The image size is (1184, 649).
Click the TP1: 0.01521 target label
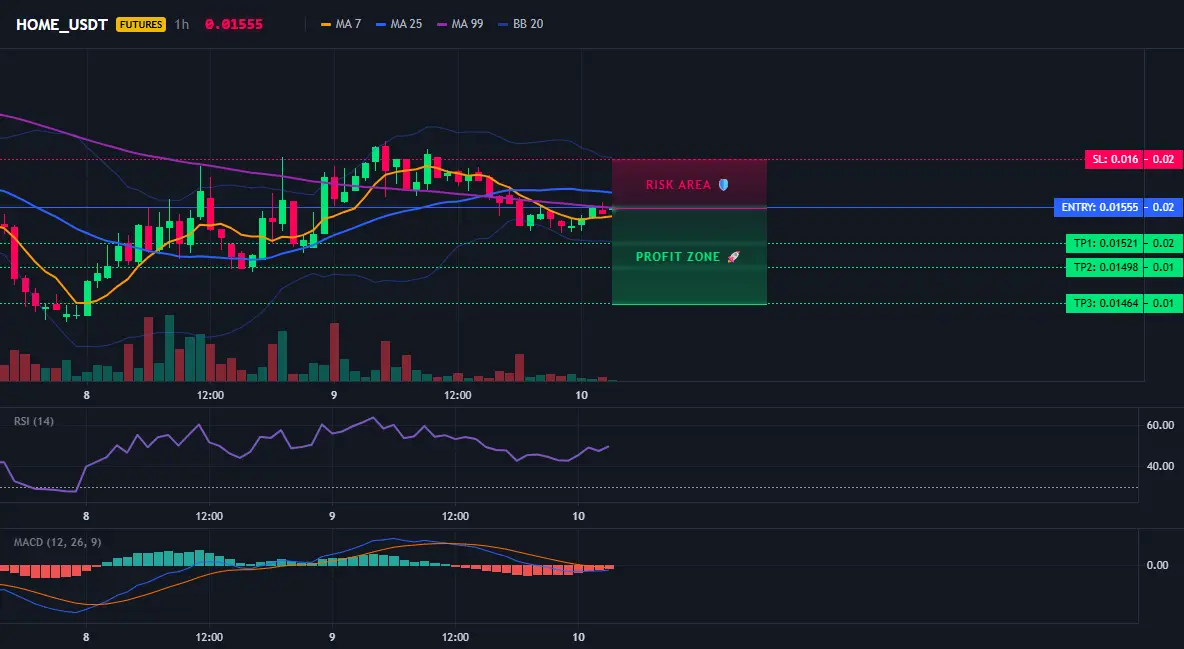pyautogui.click(x=1105, y=243)
